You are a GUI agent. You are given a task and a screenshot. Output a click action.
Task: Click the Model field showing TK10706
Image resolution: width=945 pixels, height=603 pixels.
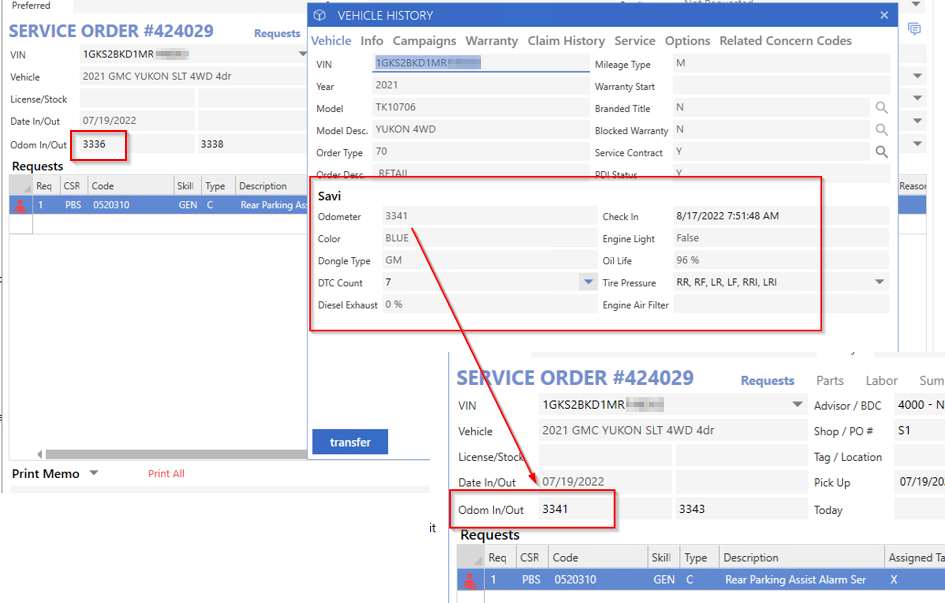pos(480,107)
